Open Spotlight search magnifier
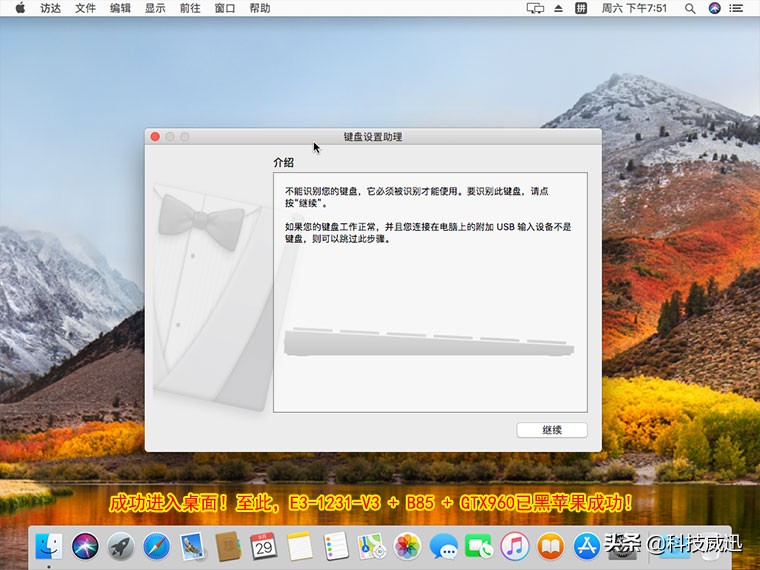The height and width of the screenshot is (570, 760). tap(690, 8)
